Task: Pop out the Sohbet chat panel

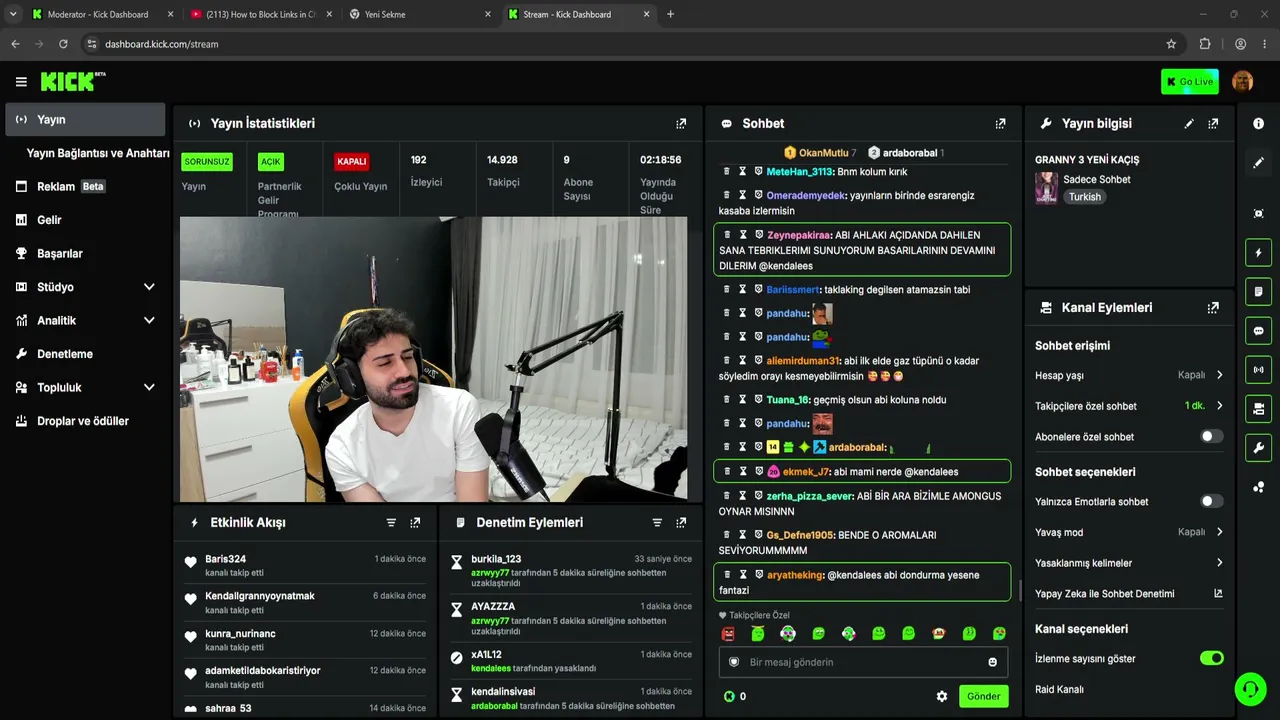Action: point(1000,124)
